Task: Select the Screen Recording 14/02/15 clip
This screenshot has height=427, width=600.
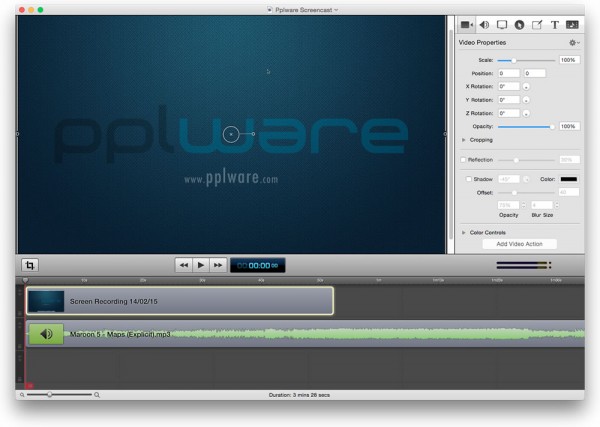Action: [x=180, y=301]
